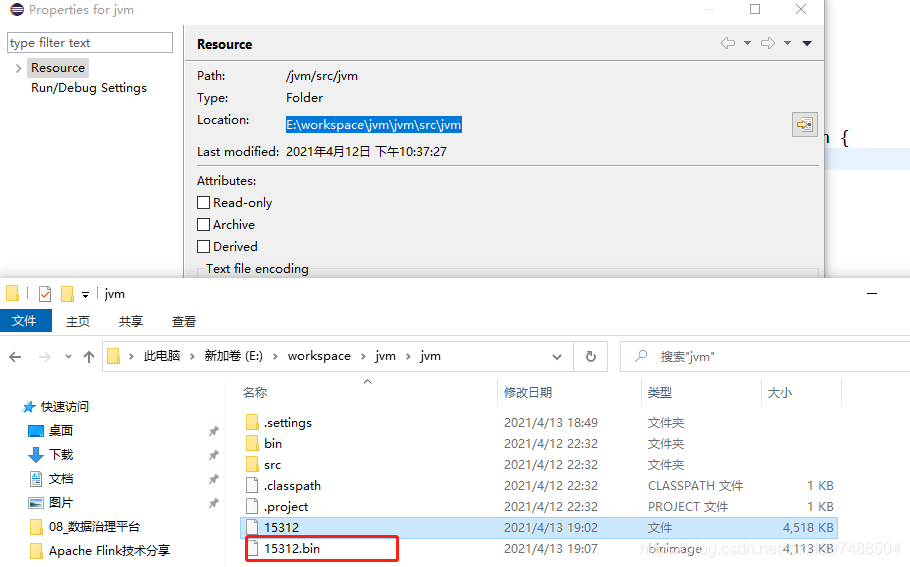Open the Customize Quick Access Toolbar dropdown
The height and width of the screenshot is (567, 910).
coord(85,295)
